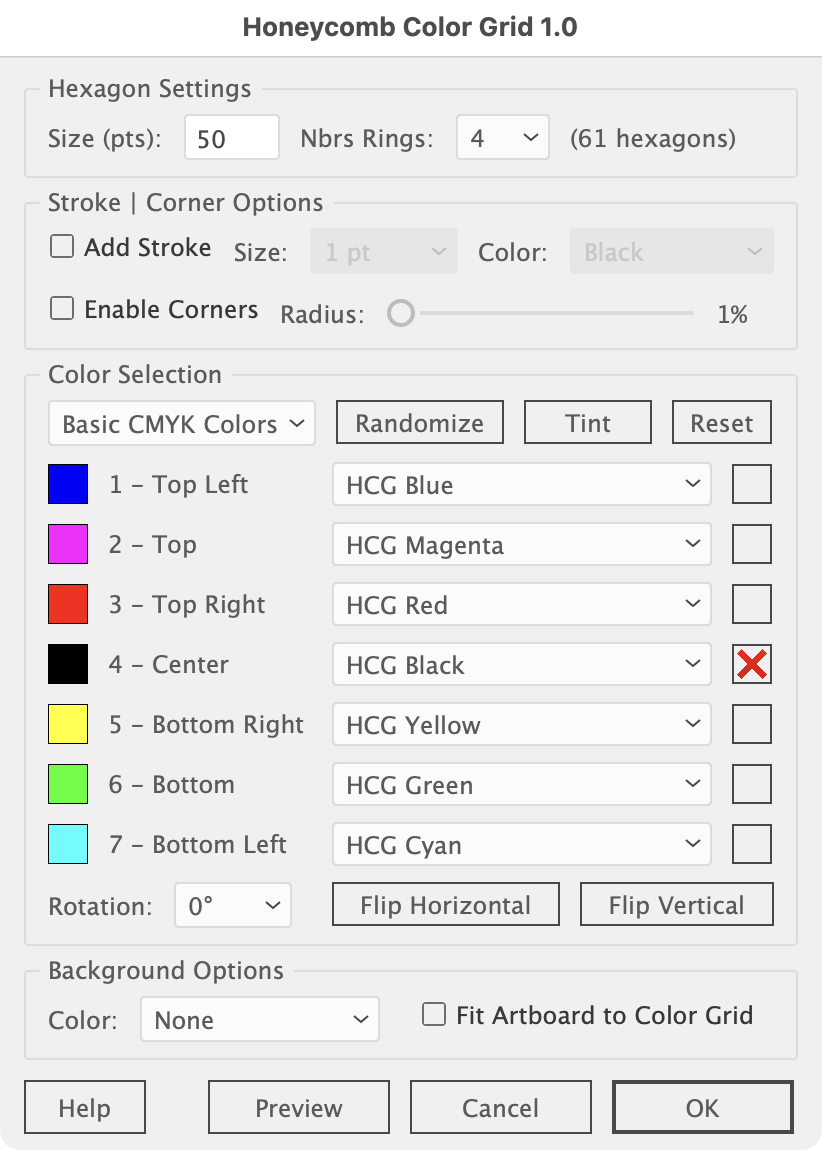
Task: Click the blue Top Left color swatch
Action: [68, 485]
